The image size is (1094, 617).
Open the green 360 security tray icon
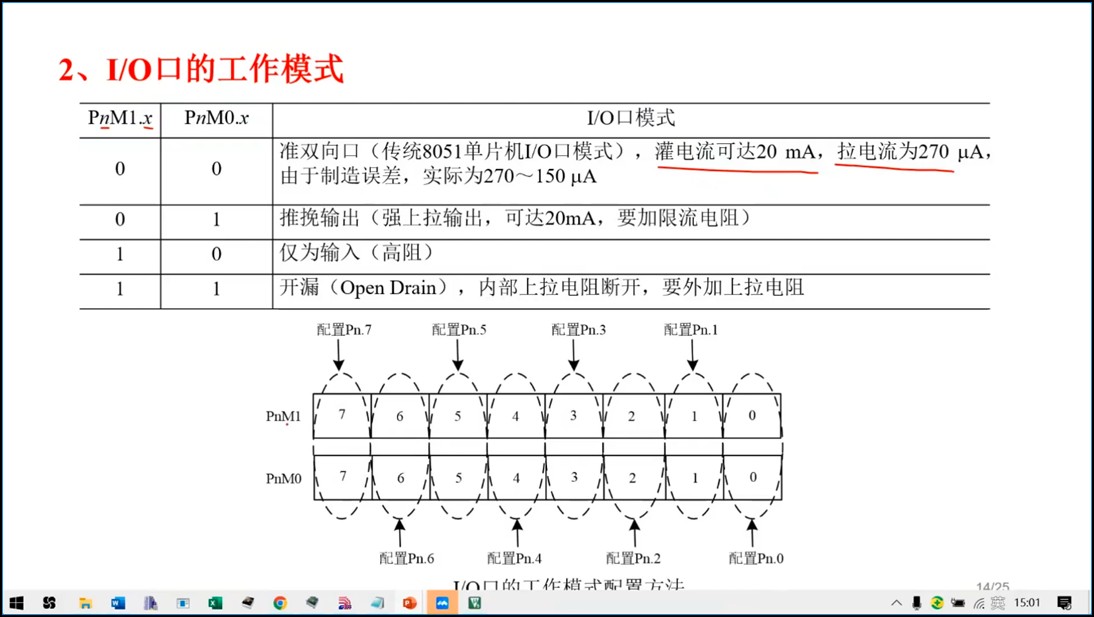(x=937, y=603)
